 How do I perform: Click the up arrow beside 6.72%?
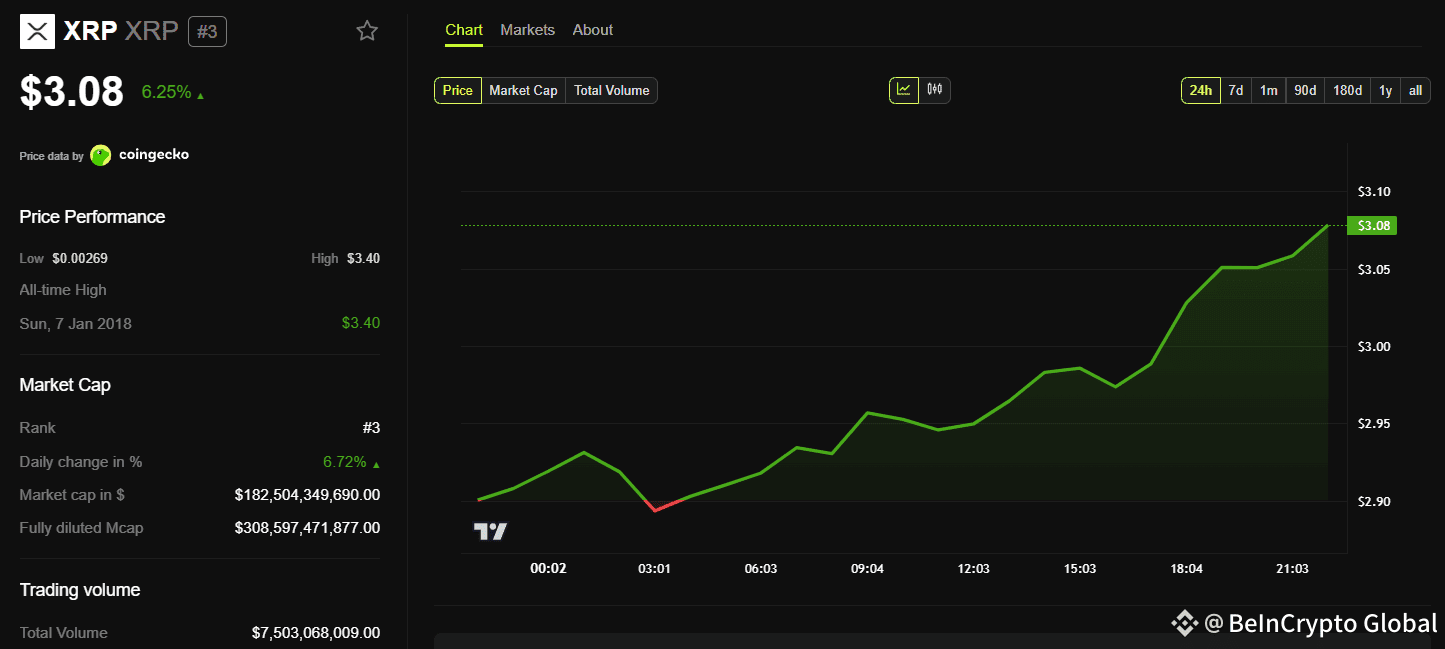[x=376, y=464]
